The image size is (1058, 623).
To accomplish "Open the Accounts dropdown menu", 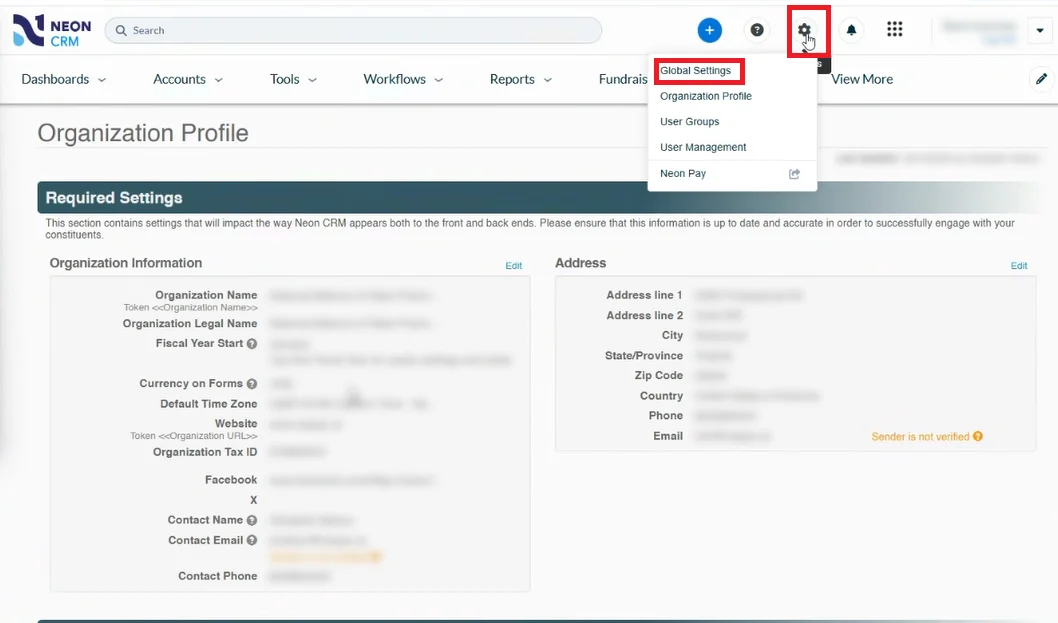I will 188,79.
